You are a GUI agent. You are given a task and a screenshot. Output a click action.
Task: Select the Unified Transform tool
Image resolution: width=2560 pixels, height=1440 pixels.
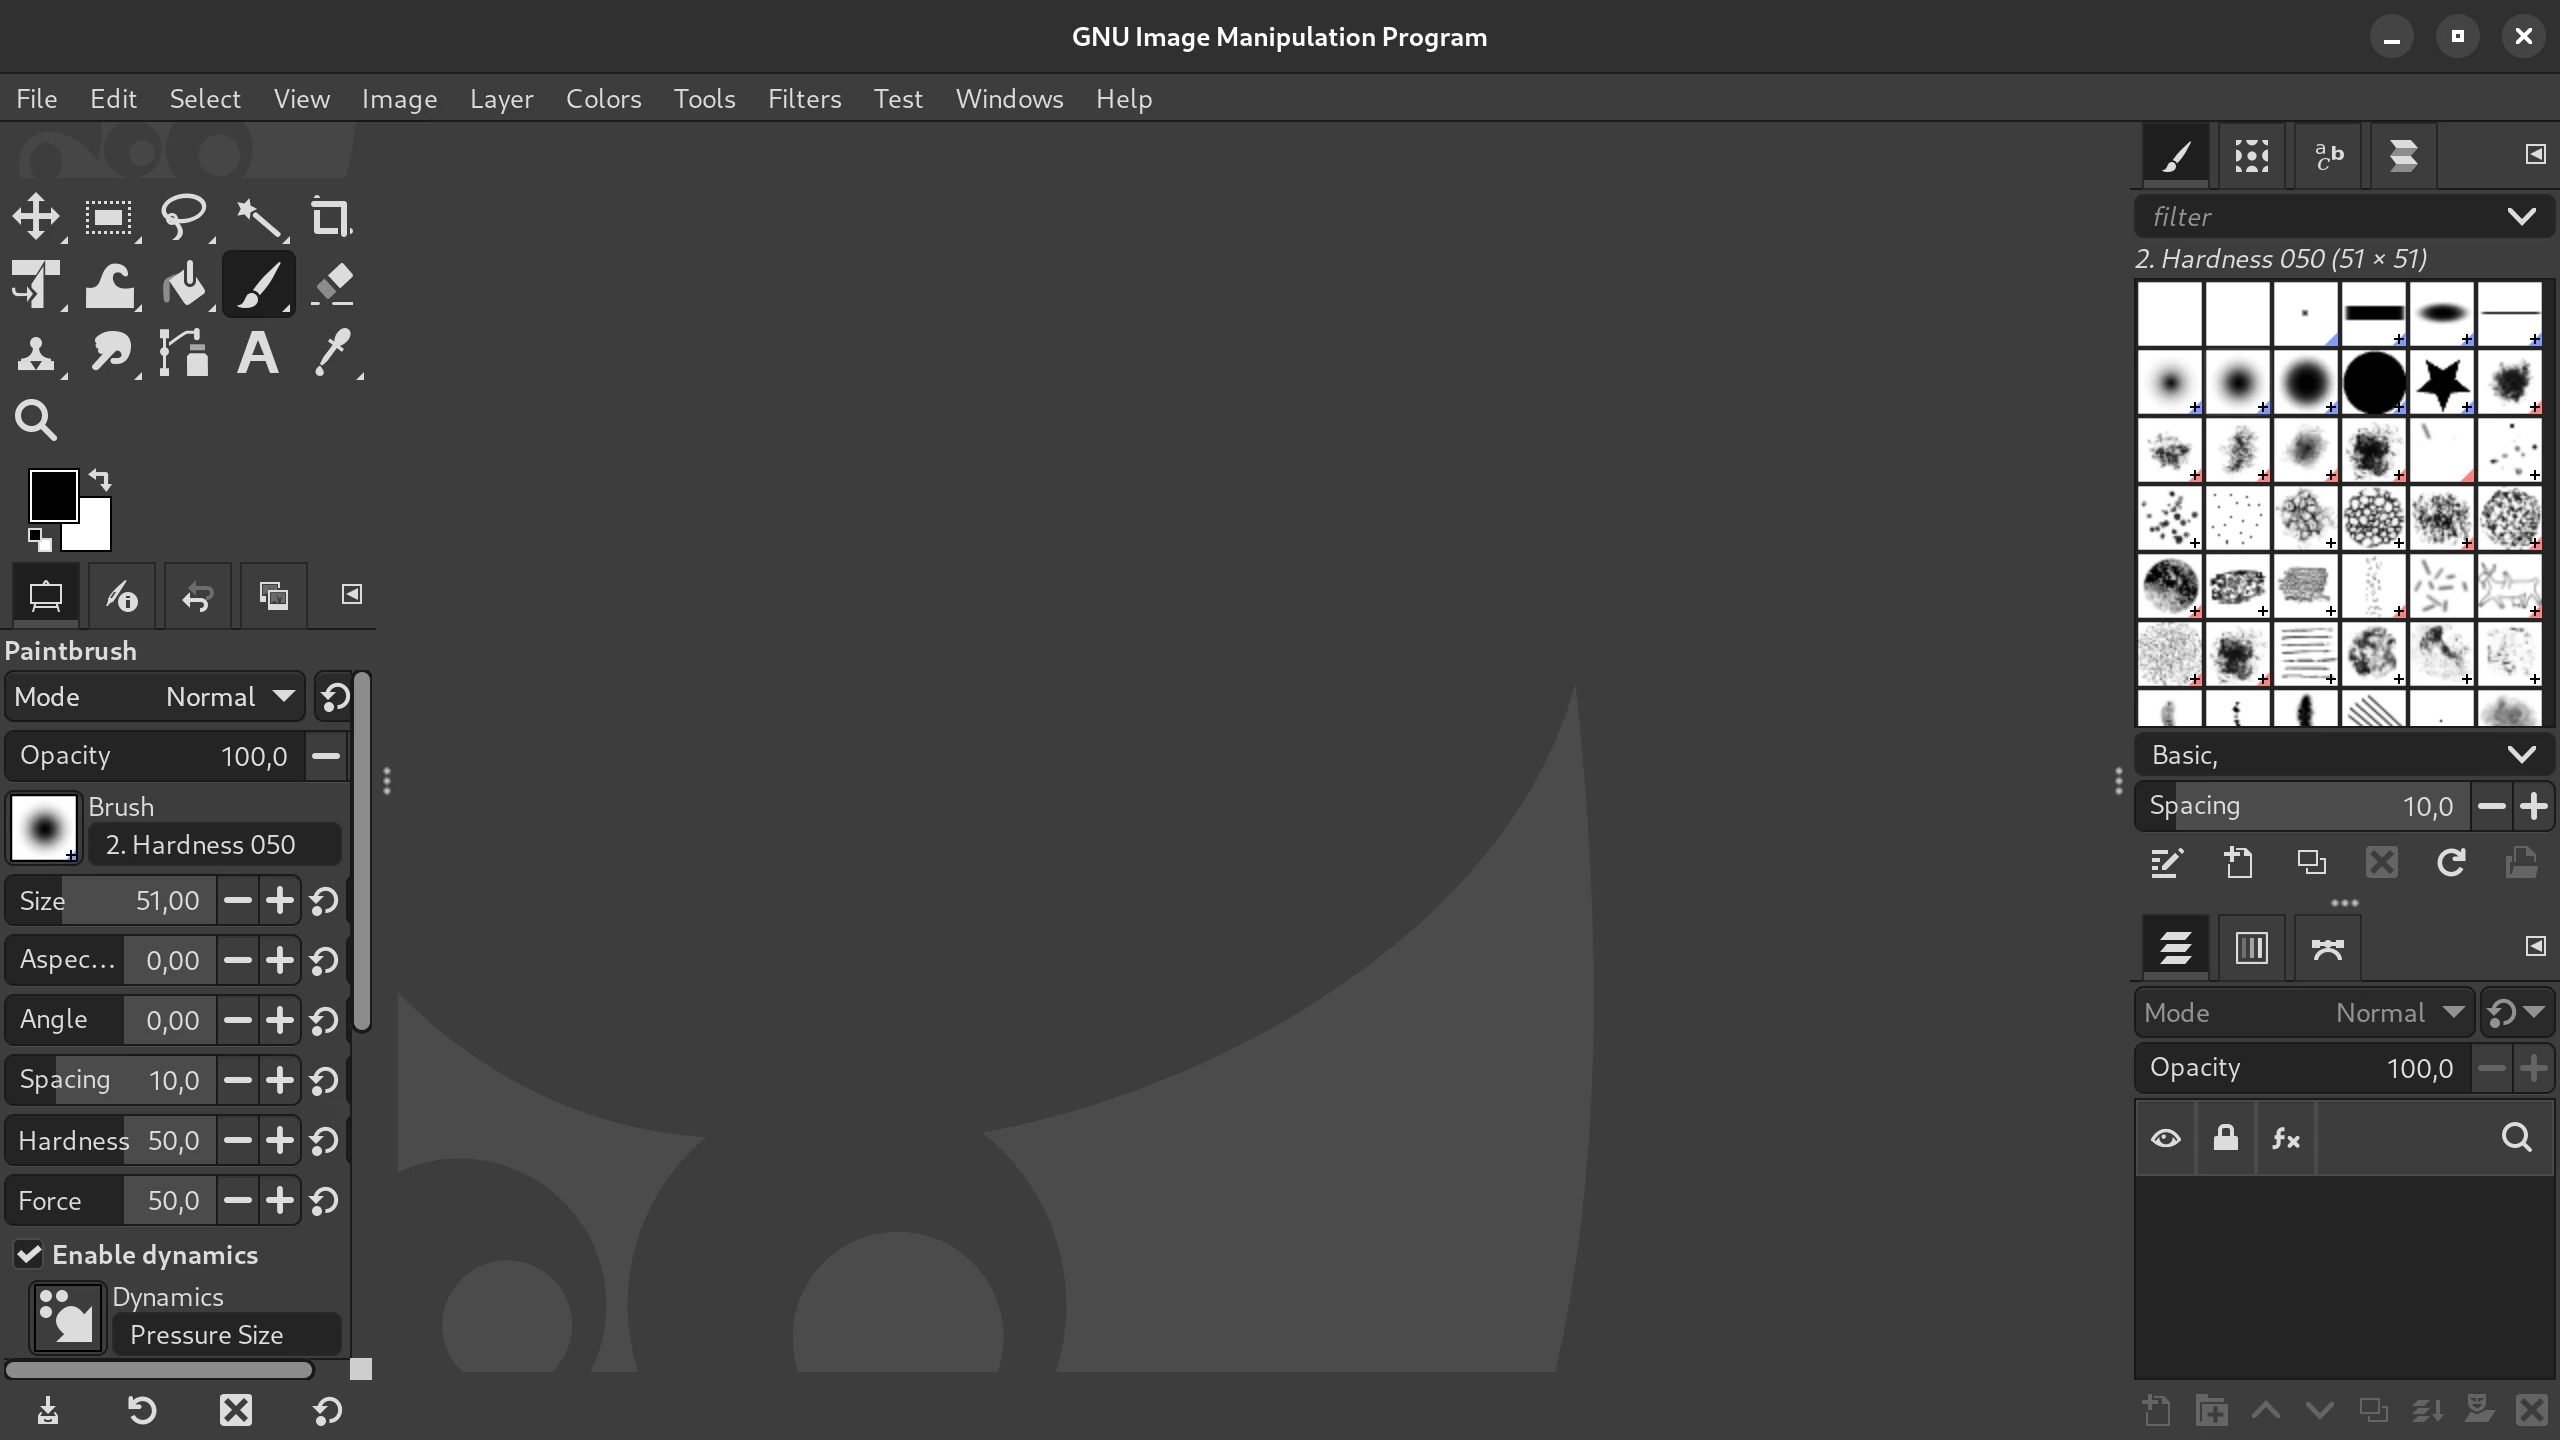37,285
